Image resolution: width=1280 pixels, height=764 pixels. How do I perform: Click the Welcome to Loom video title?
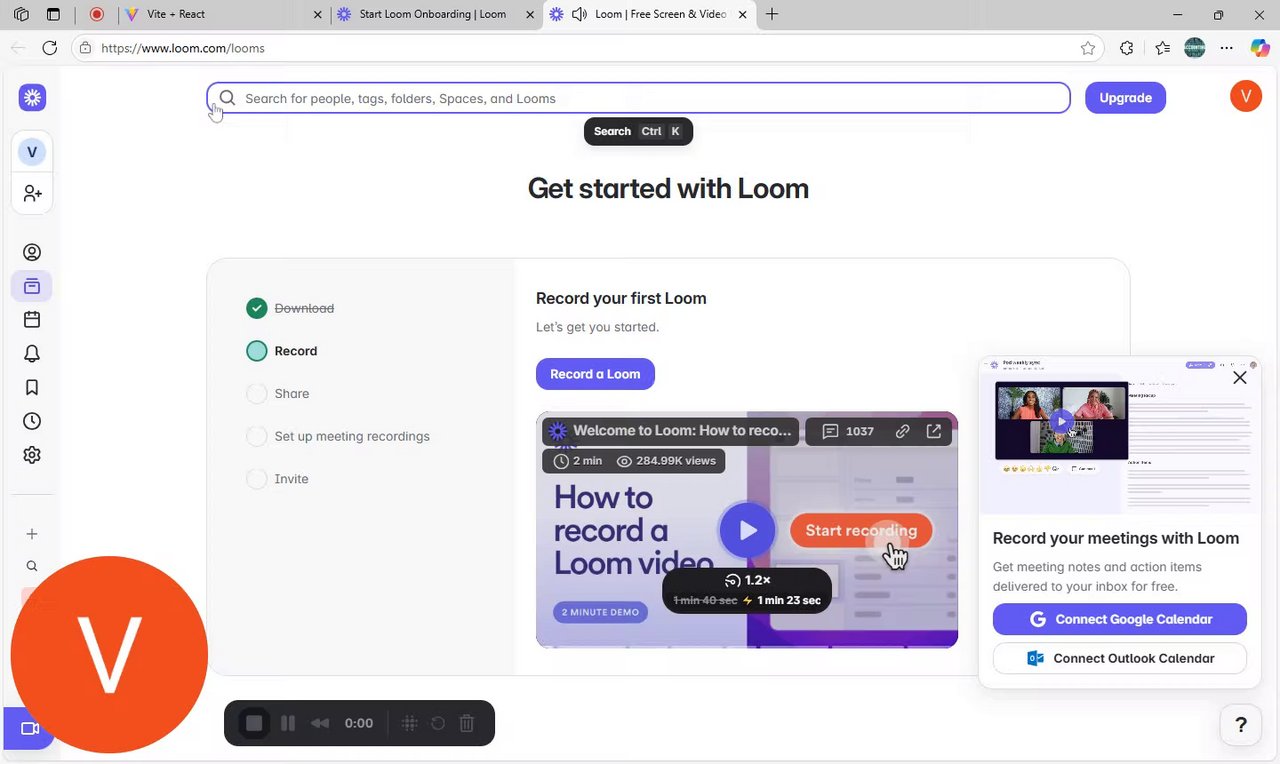(x=683, y=431)
